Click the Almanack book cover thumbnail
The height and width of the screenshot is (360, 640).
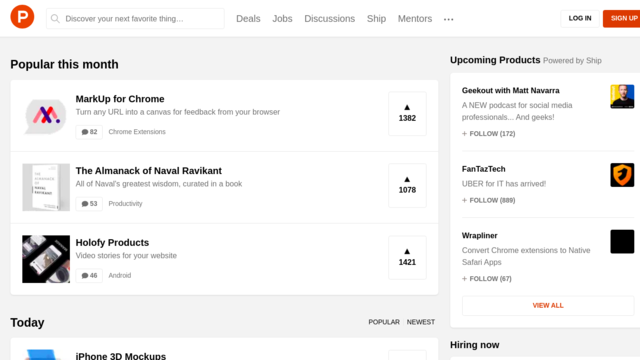[x=46, y=187]
